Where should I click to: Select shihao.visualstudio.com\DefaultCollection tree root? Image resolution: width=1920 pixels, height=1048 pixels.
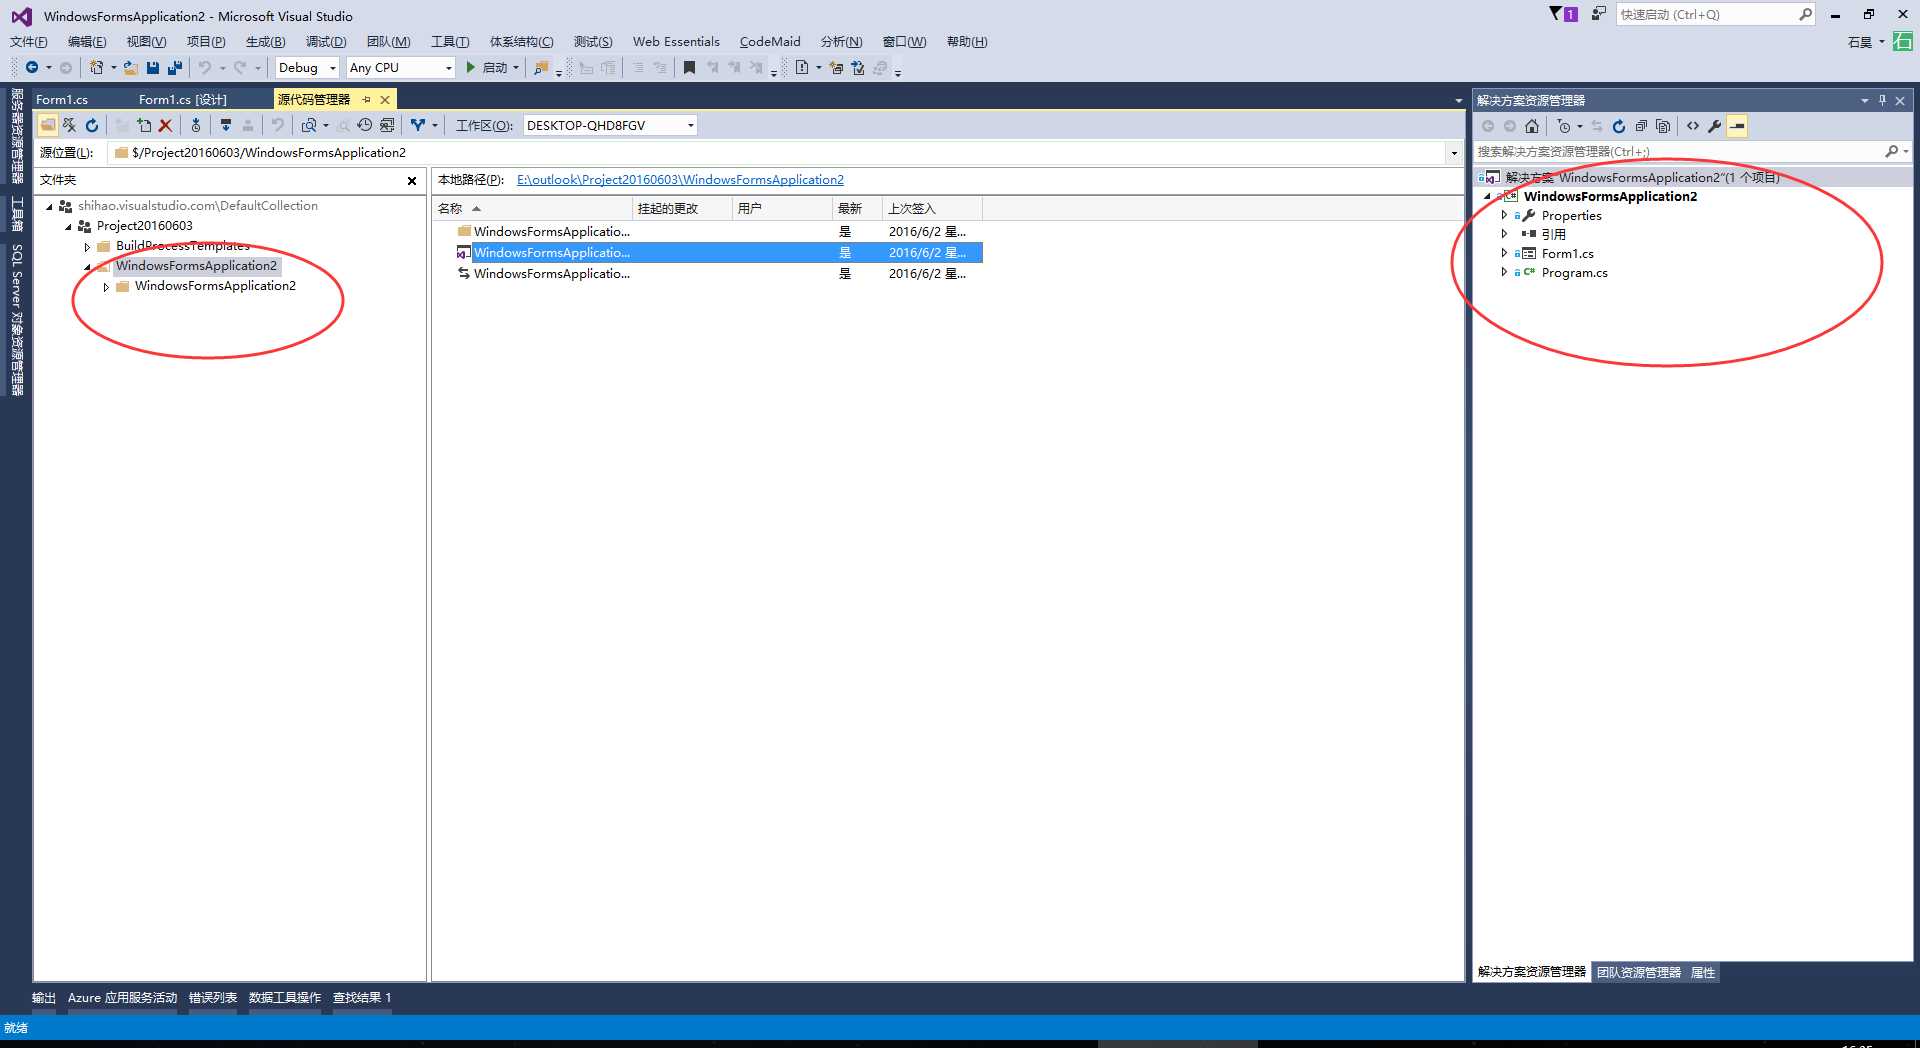click(198, 206)
